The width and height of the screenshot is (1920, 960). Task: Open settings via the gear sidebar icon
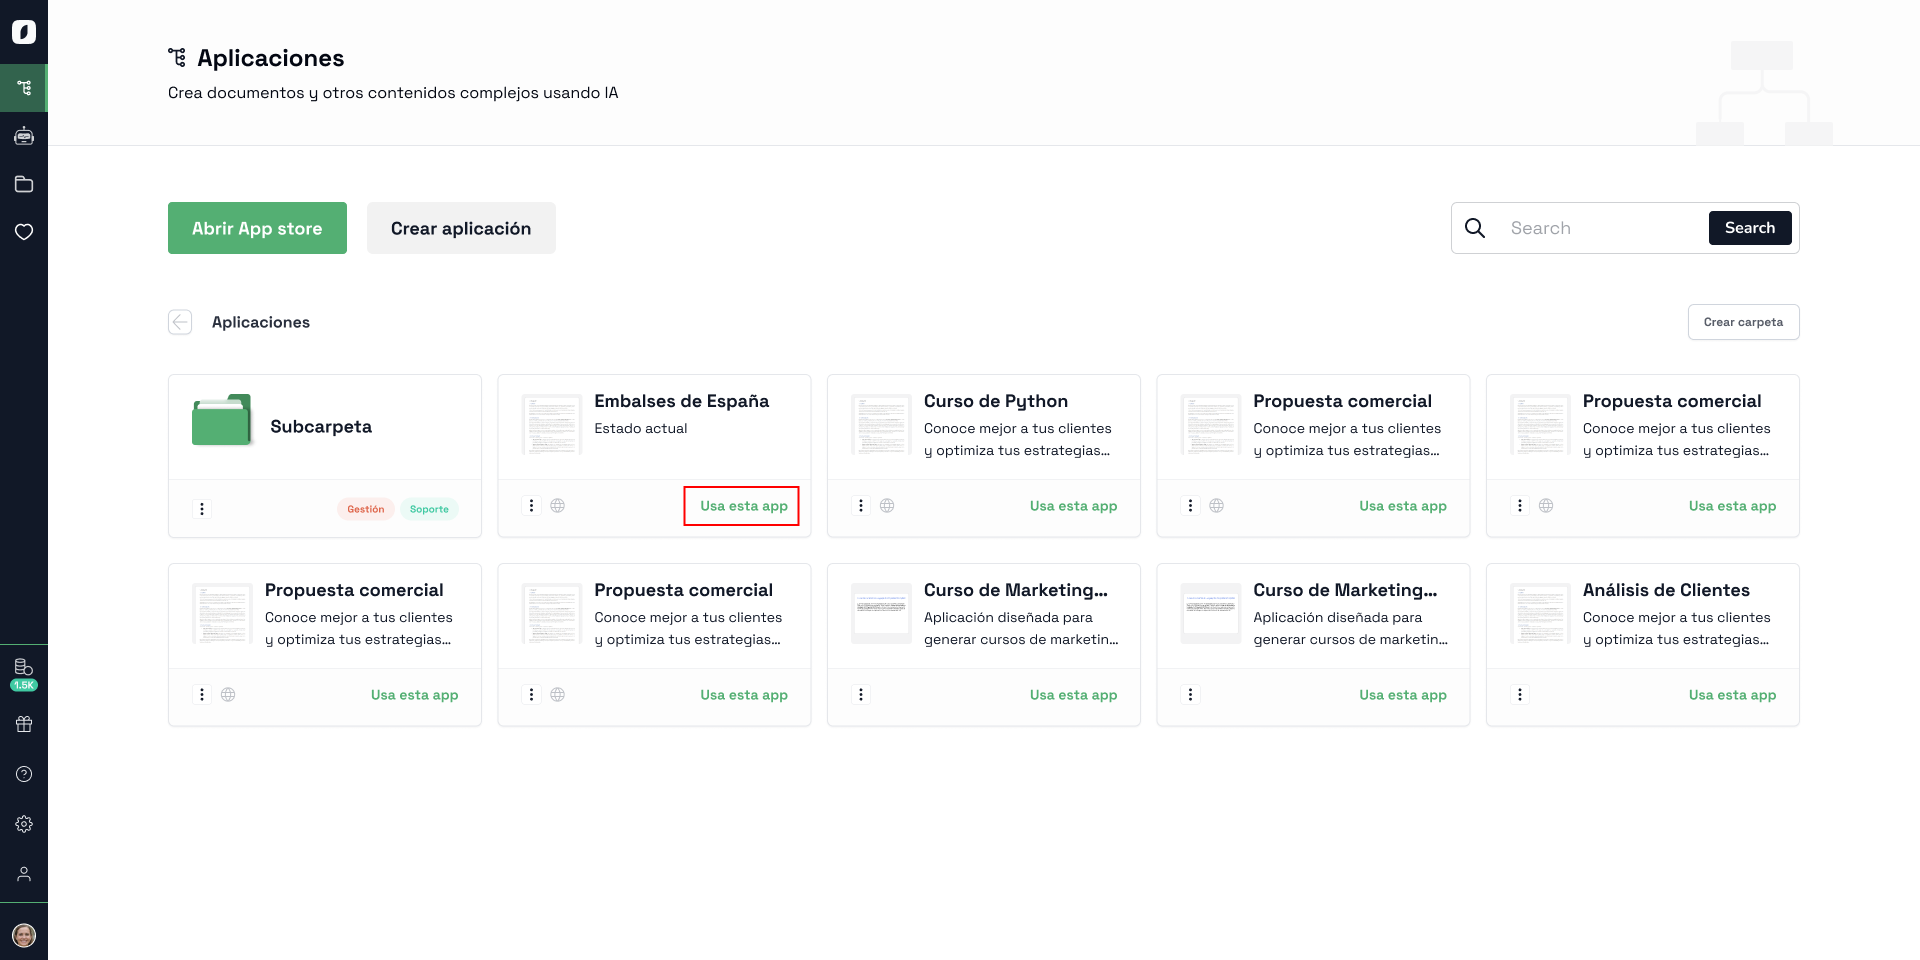tap(24, 824)
